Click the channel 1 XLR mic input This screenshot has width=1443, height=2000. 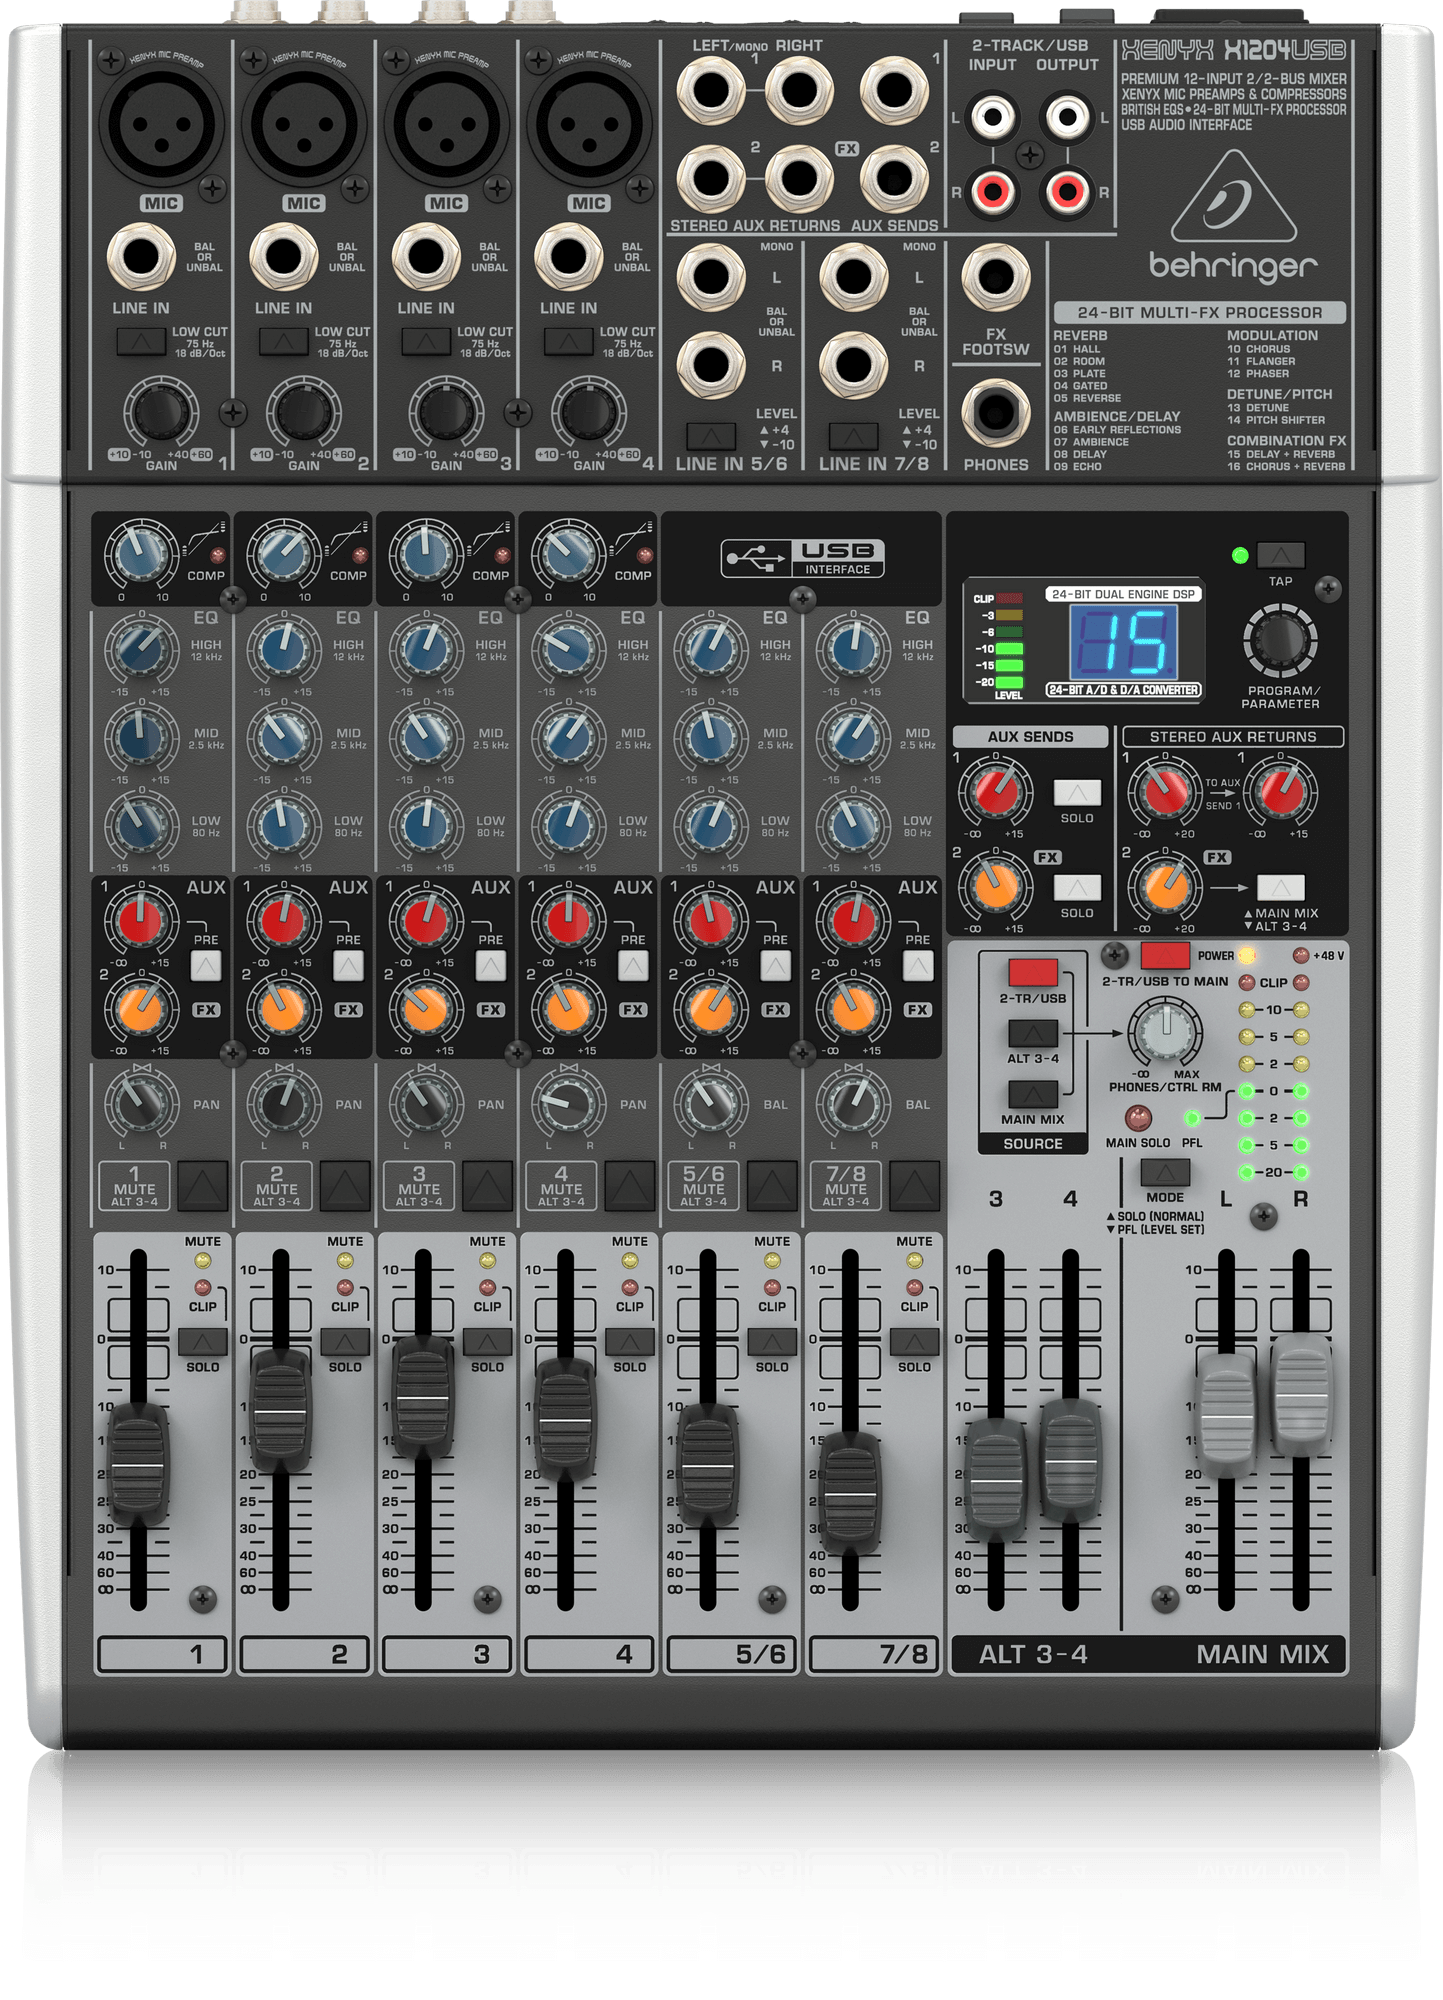click(x=161, y=125)
